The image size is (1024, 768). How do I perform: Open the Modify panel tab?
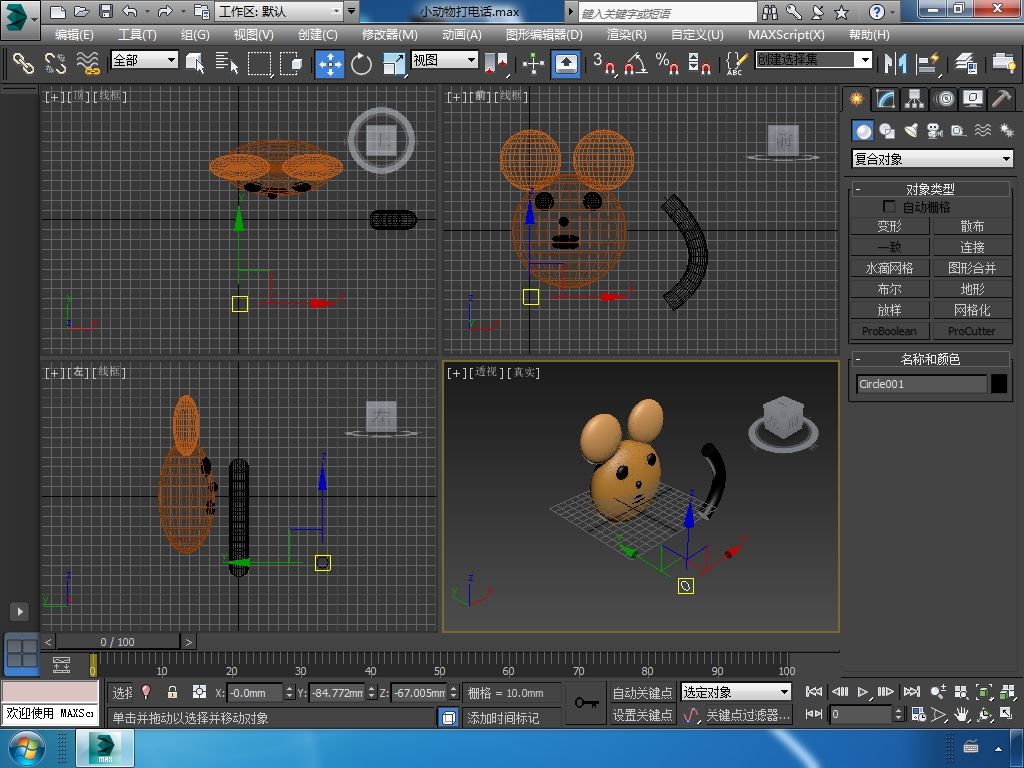pos(885,99)
